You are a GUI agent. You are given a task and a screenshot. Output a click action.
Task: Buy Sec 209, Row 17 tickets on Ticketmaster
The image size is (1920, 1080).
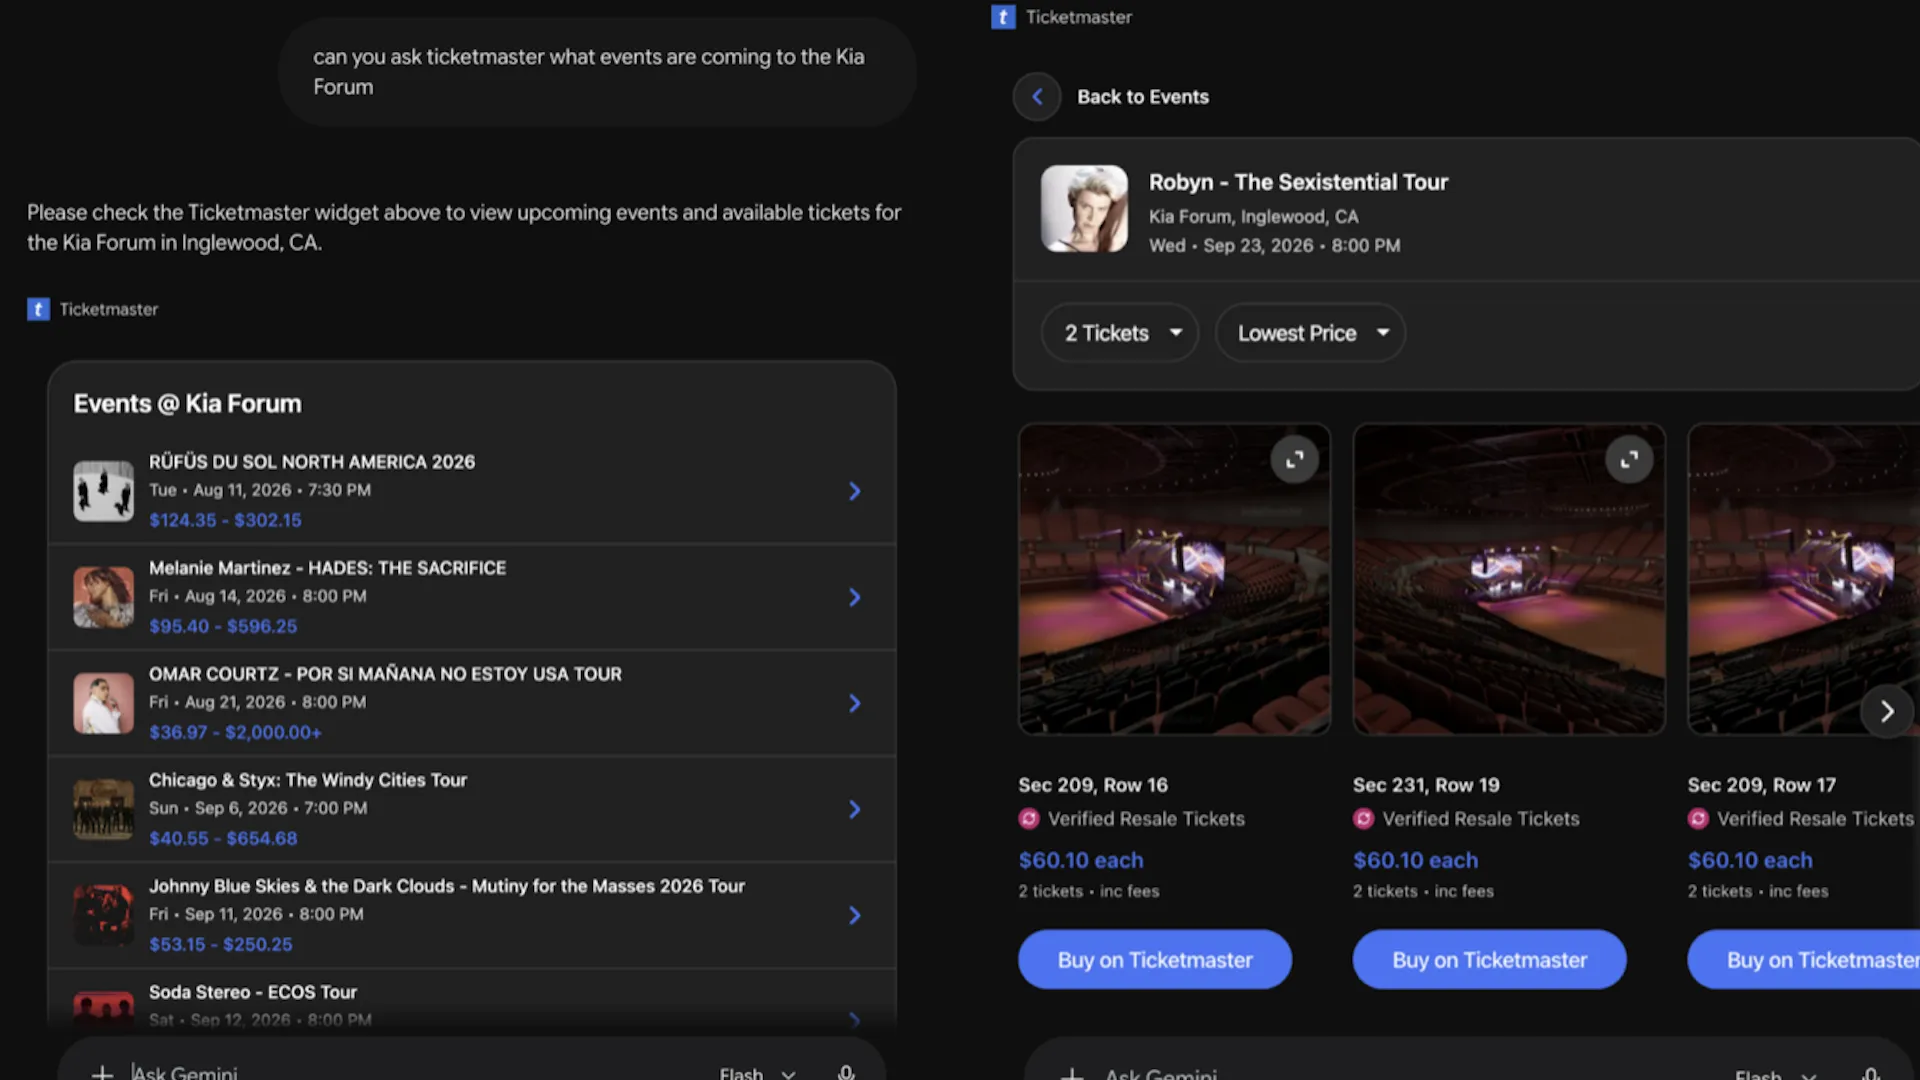(x=1804, y=960)
